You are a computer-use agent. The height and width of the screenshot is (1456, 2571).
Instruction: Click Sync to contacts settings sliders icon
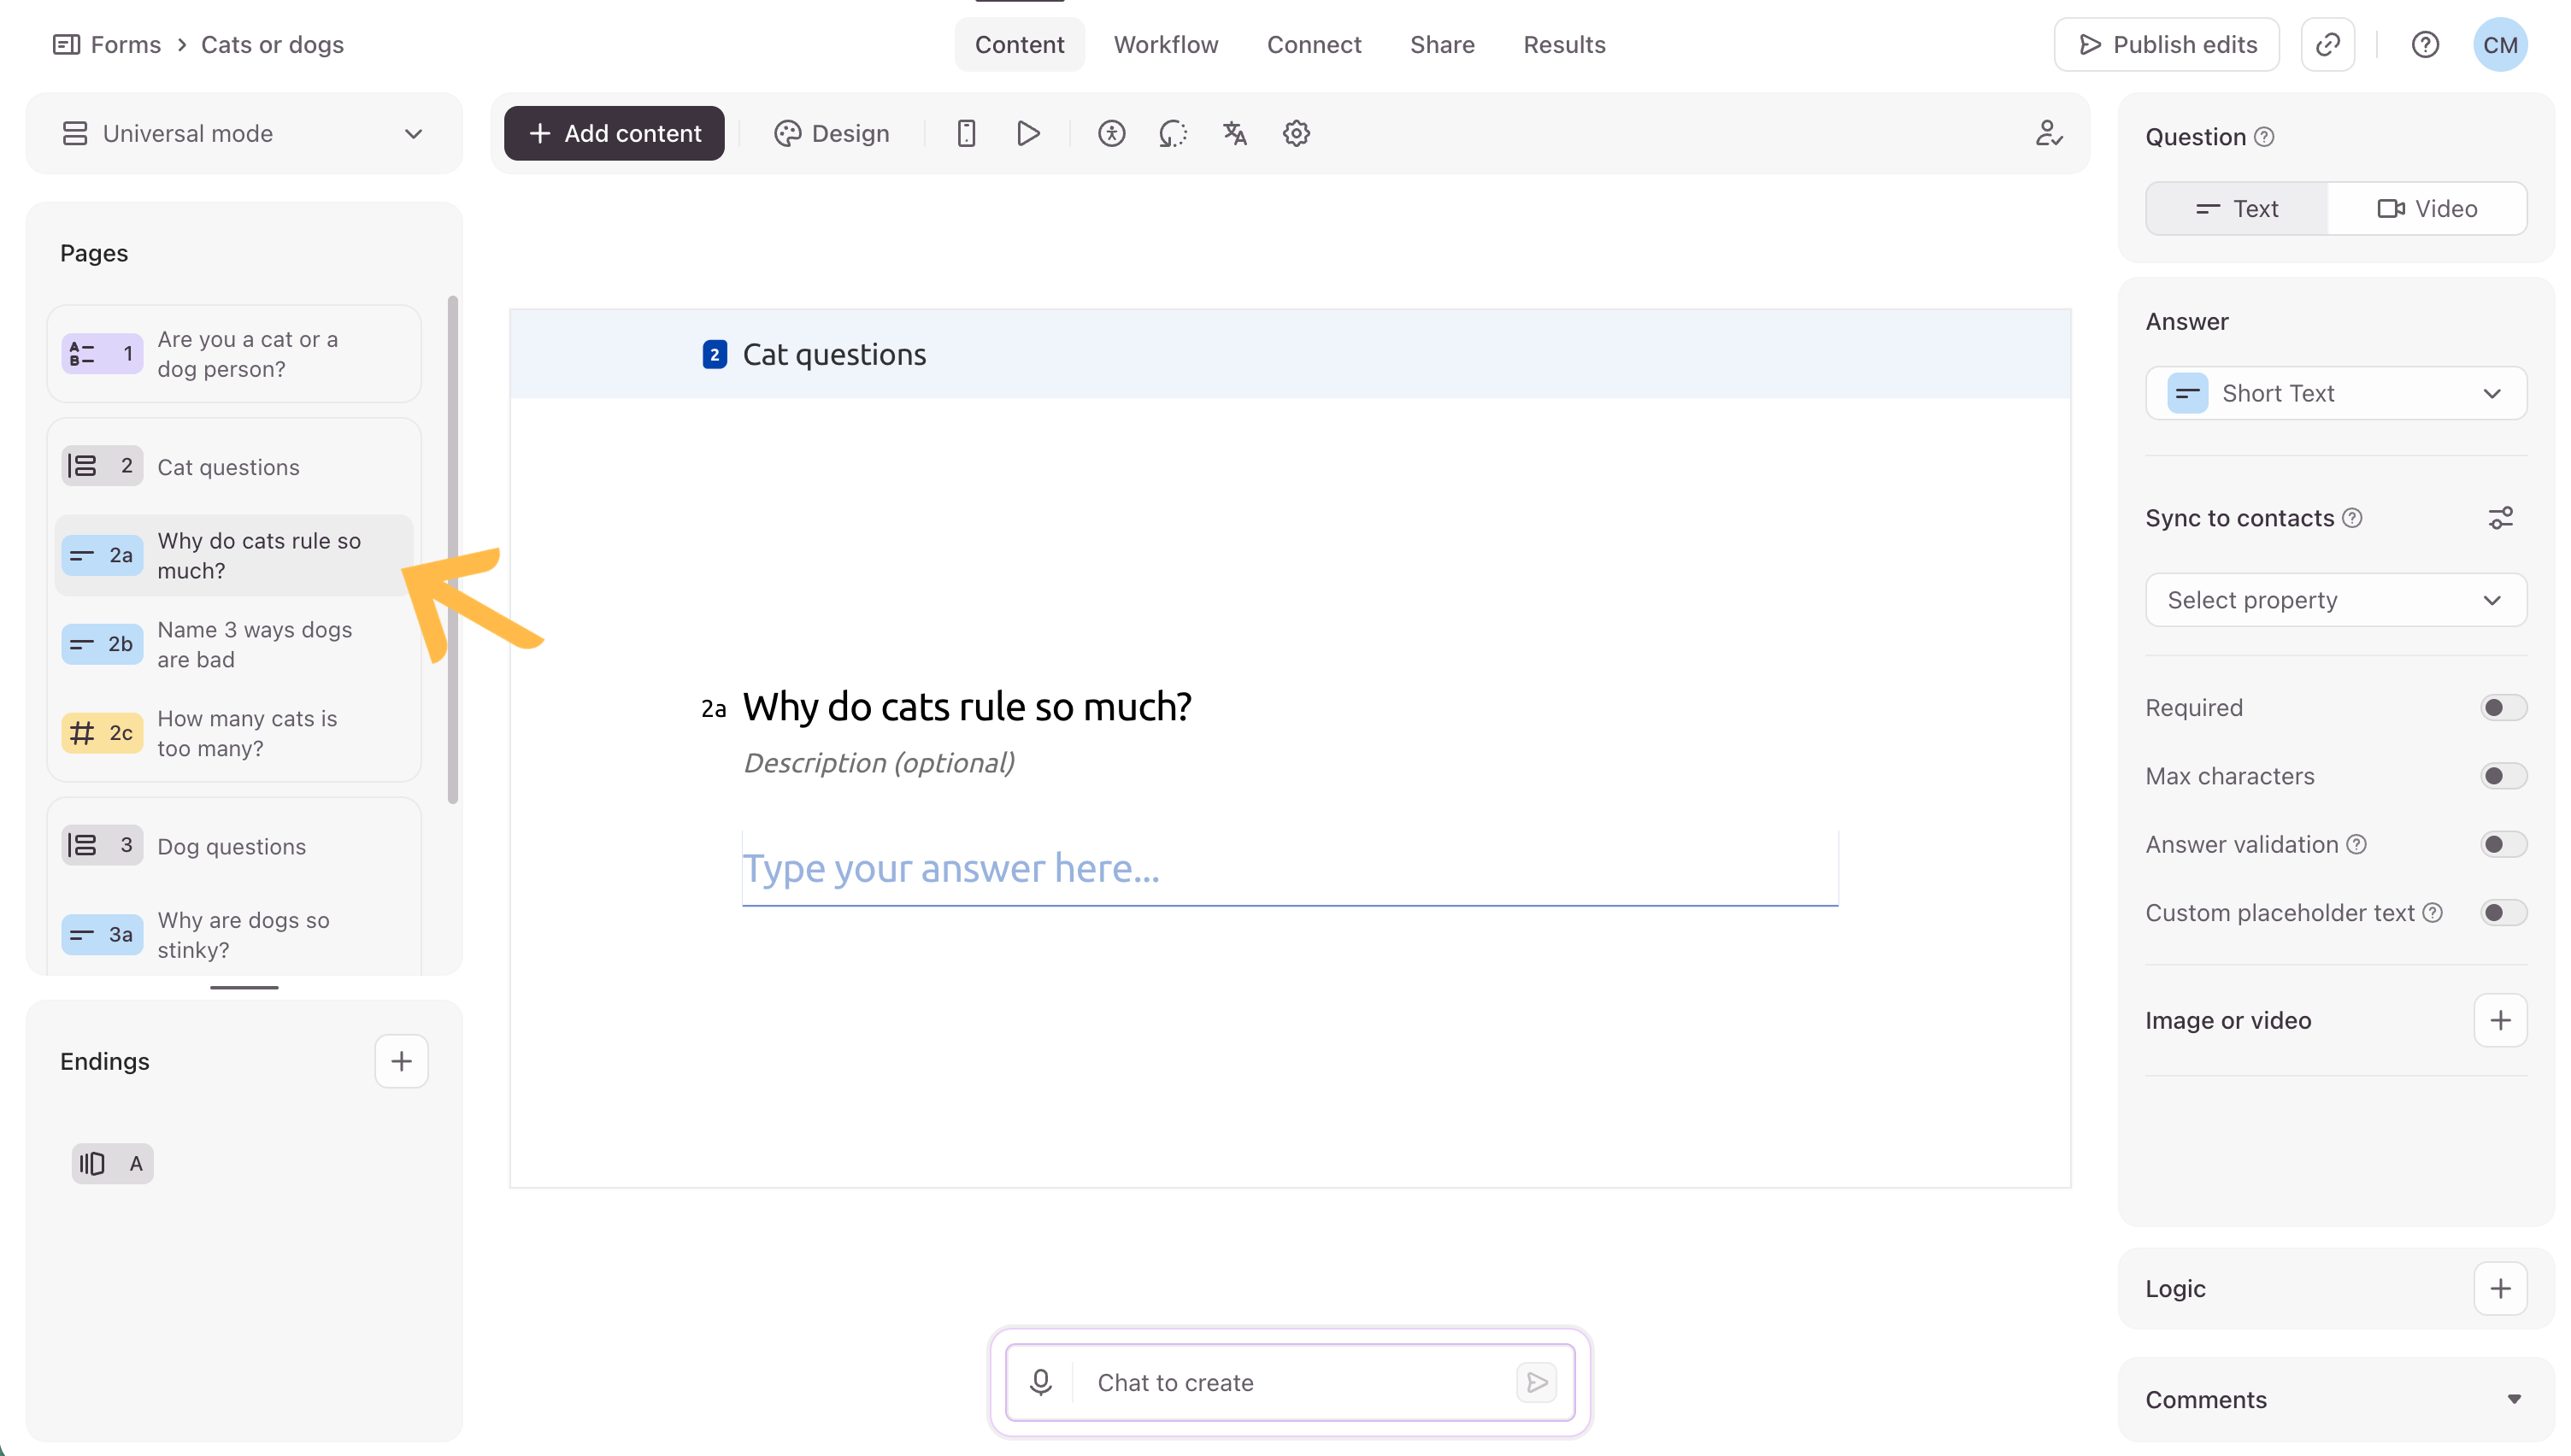[2499, 518]
